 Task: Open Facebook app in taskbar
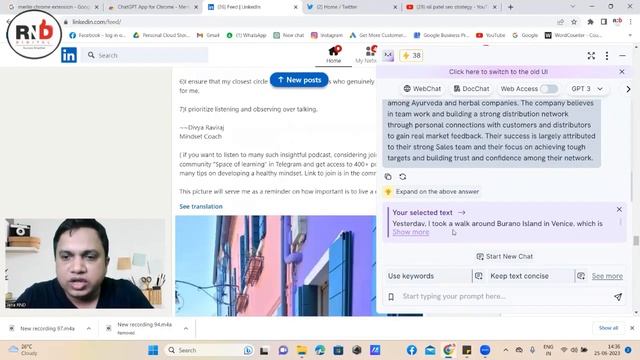[x=411, y=350]
